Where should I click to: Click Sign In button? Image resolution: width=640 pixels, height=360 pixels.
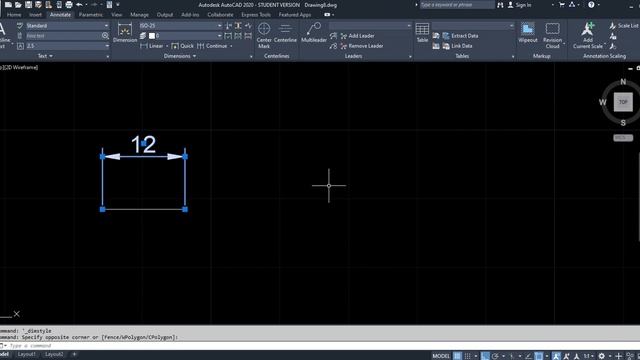pyautogui.click(x=519, y=5)
